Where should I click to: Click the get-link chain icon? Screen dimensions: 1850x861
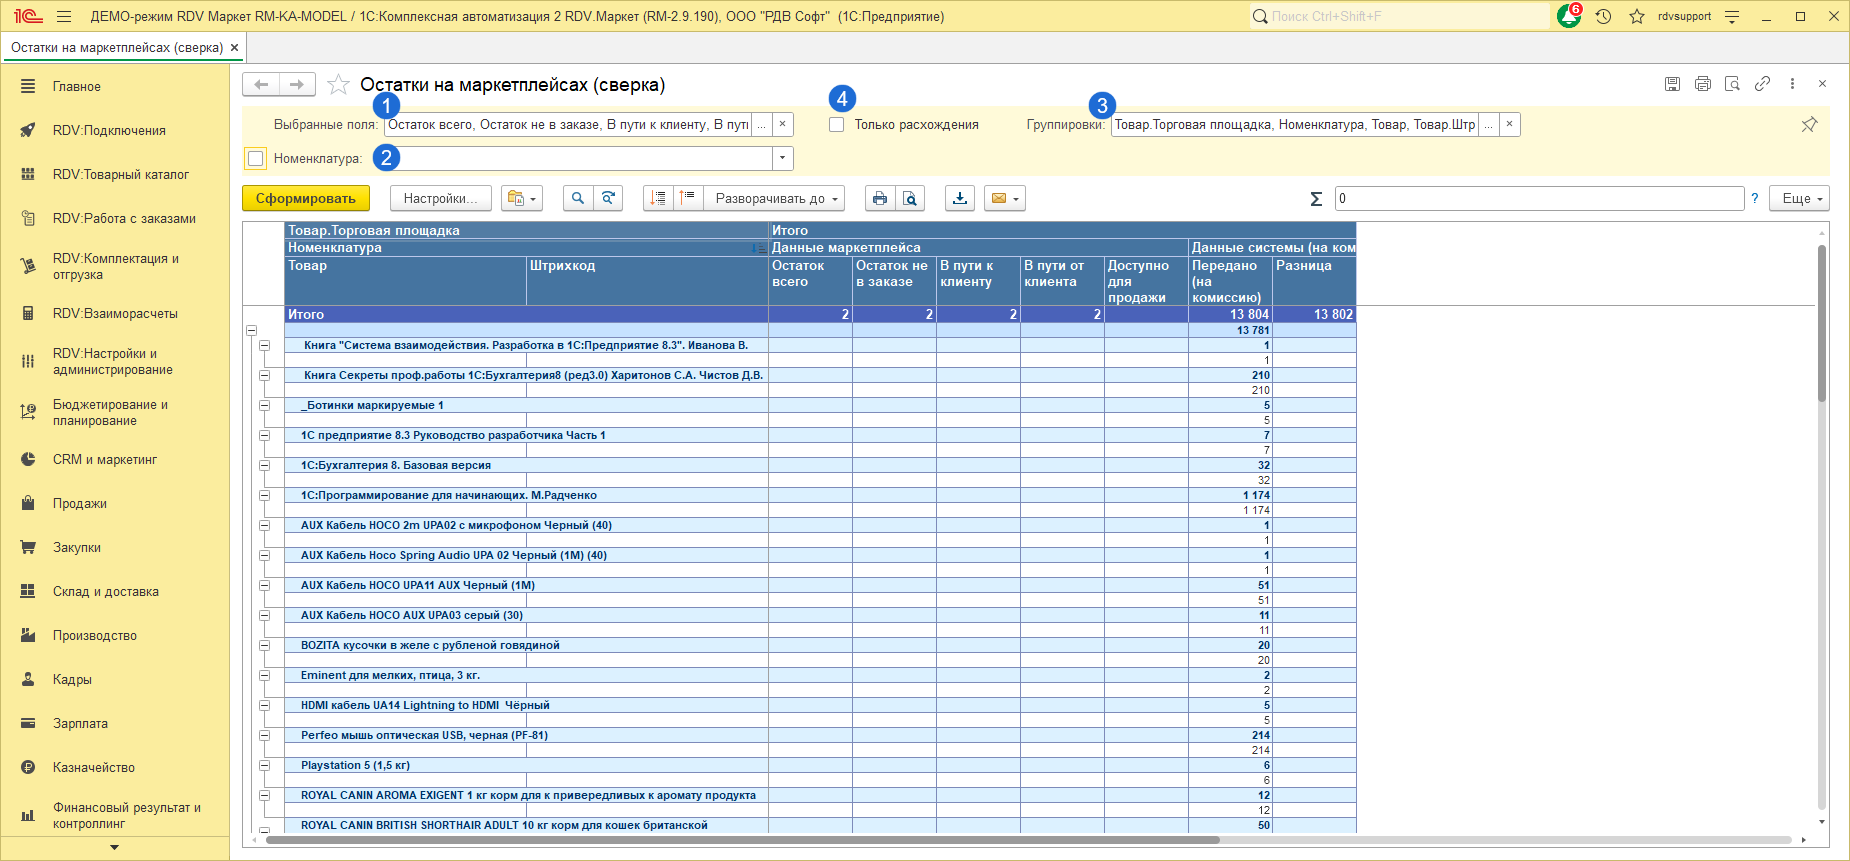coord(1762,84)
